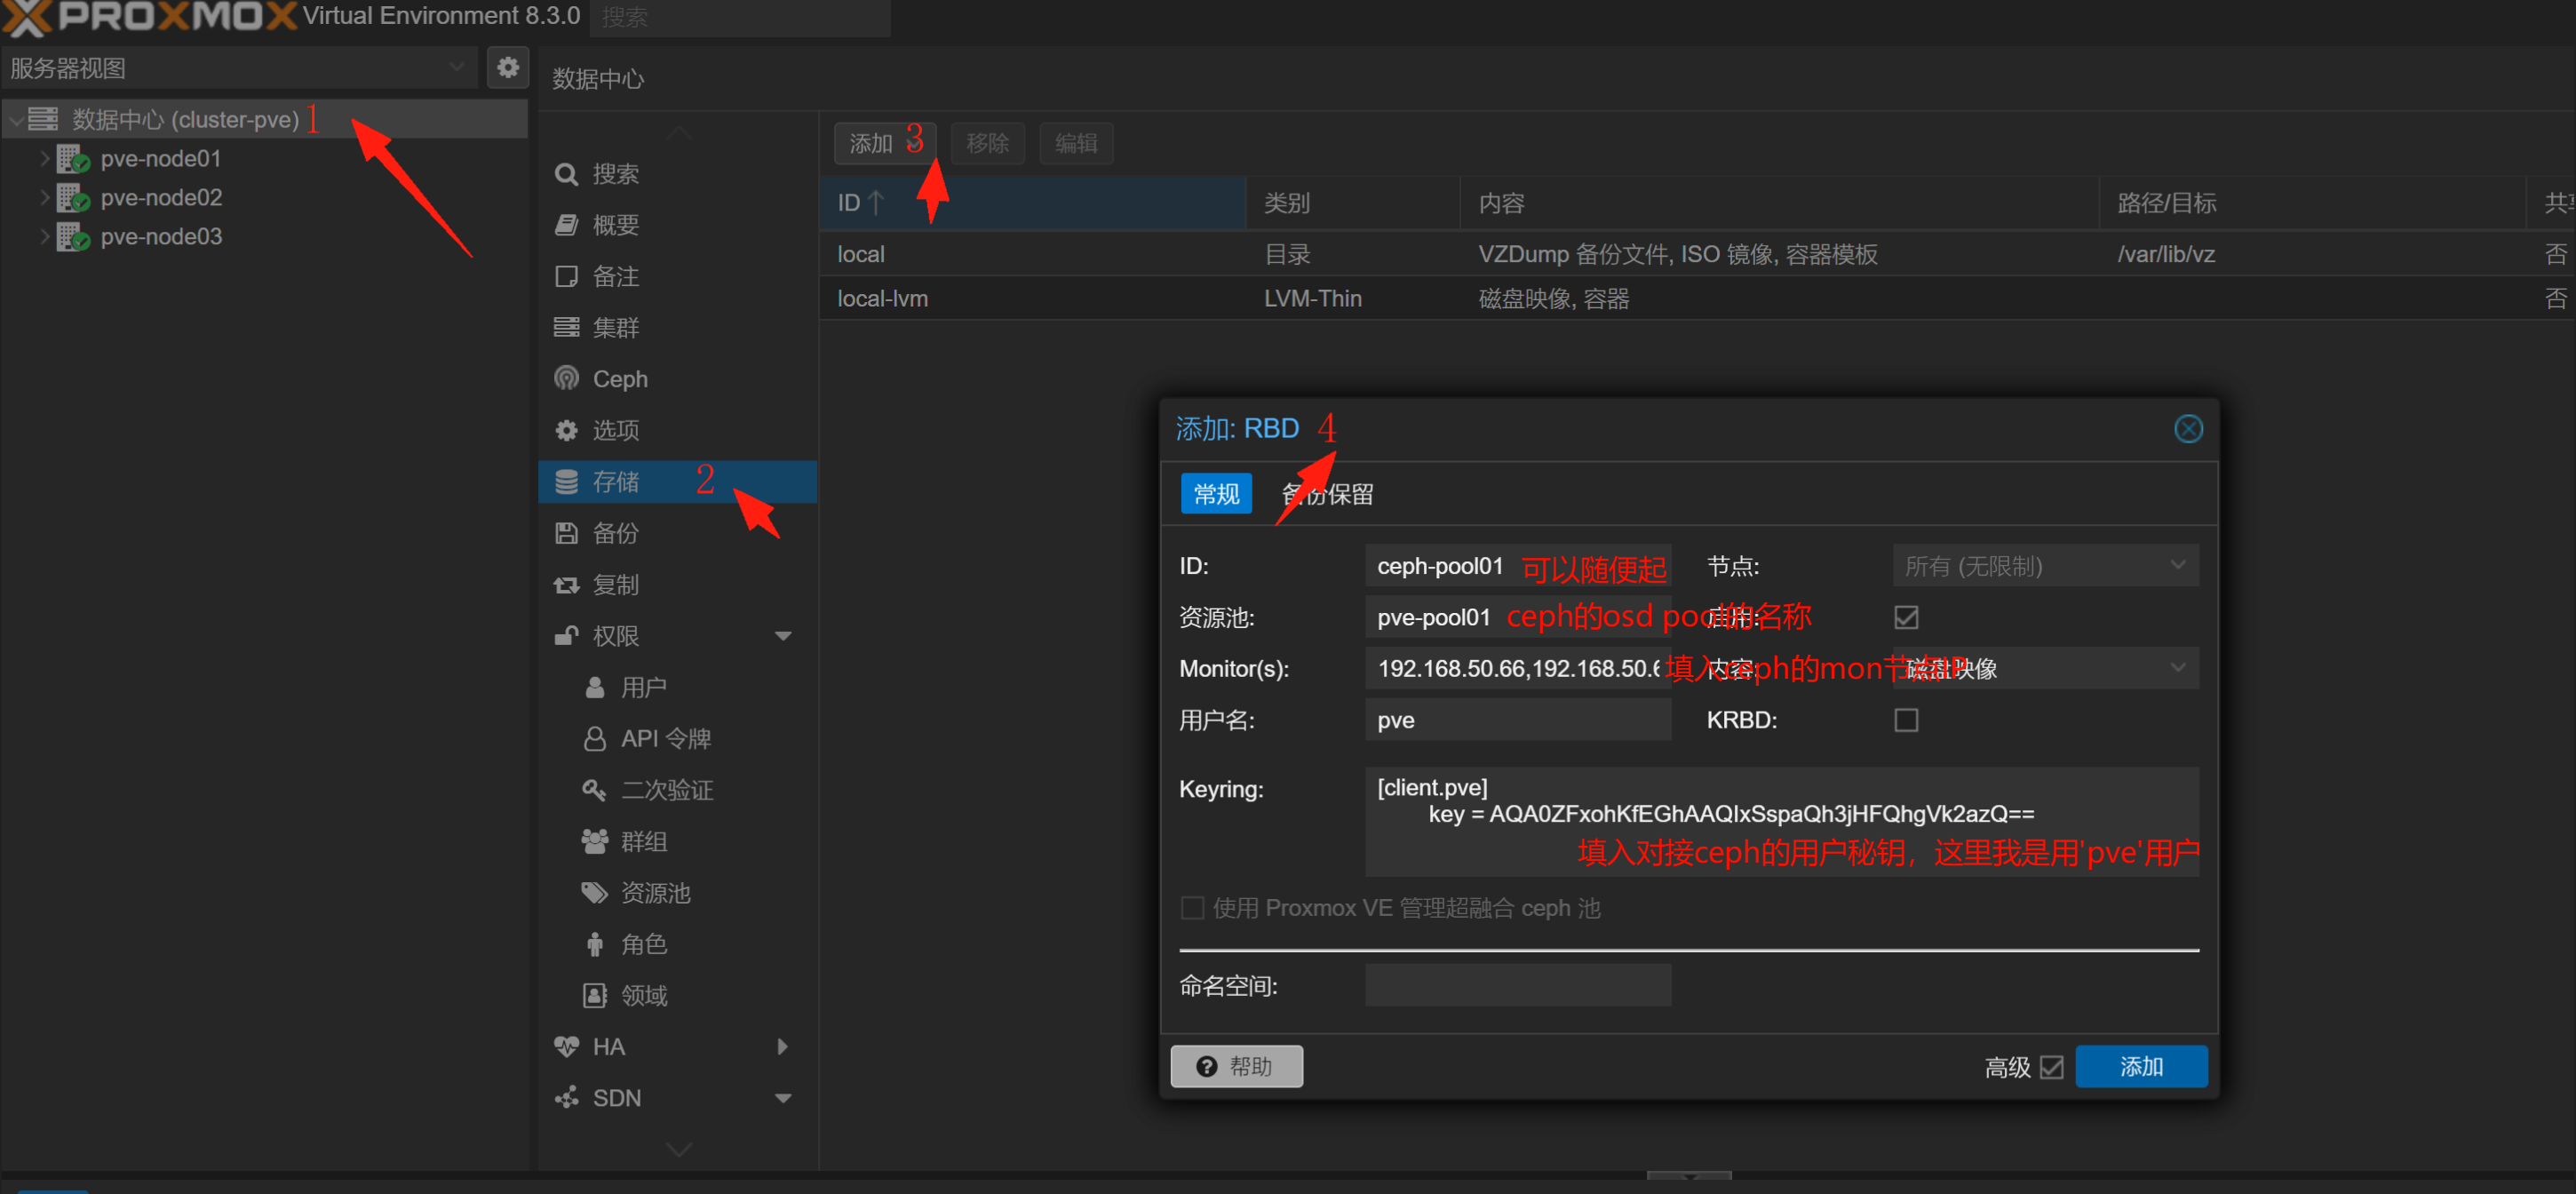
Task: Sort by the Type (类别) column header
Action: click(x=1353, y=203)
